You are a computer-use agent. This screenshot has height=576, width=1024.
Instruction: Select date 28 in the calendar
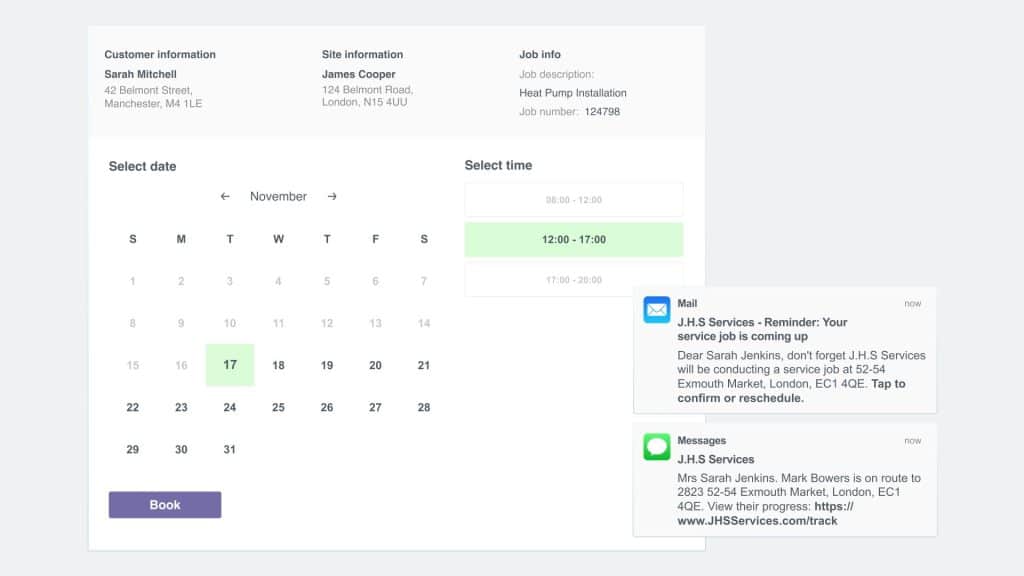424,408
